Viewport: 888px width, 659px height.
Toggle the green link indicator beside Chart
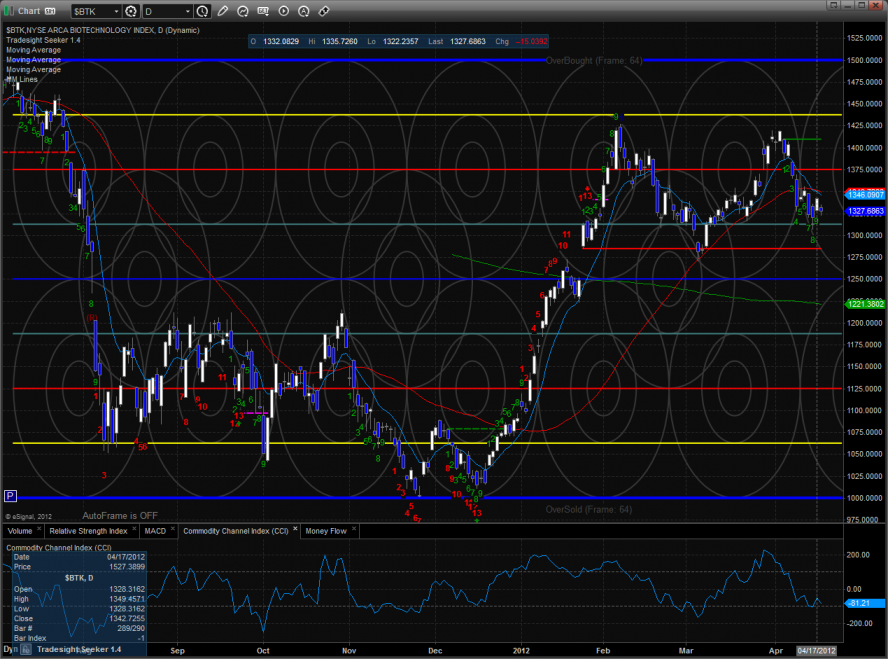pyautogui.click(x=9, y=11)
